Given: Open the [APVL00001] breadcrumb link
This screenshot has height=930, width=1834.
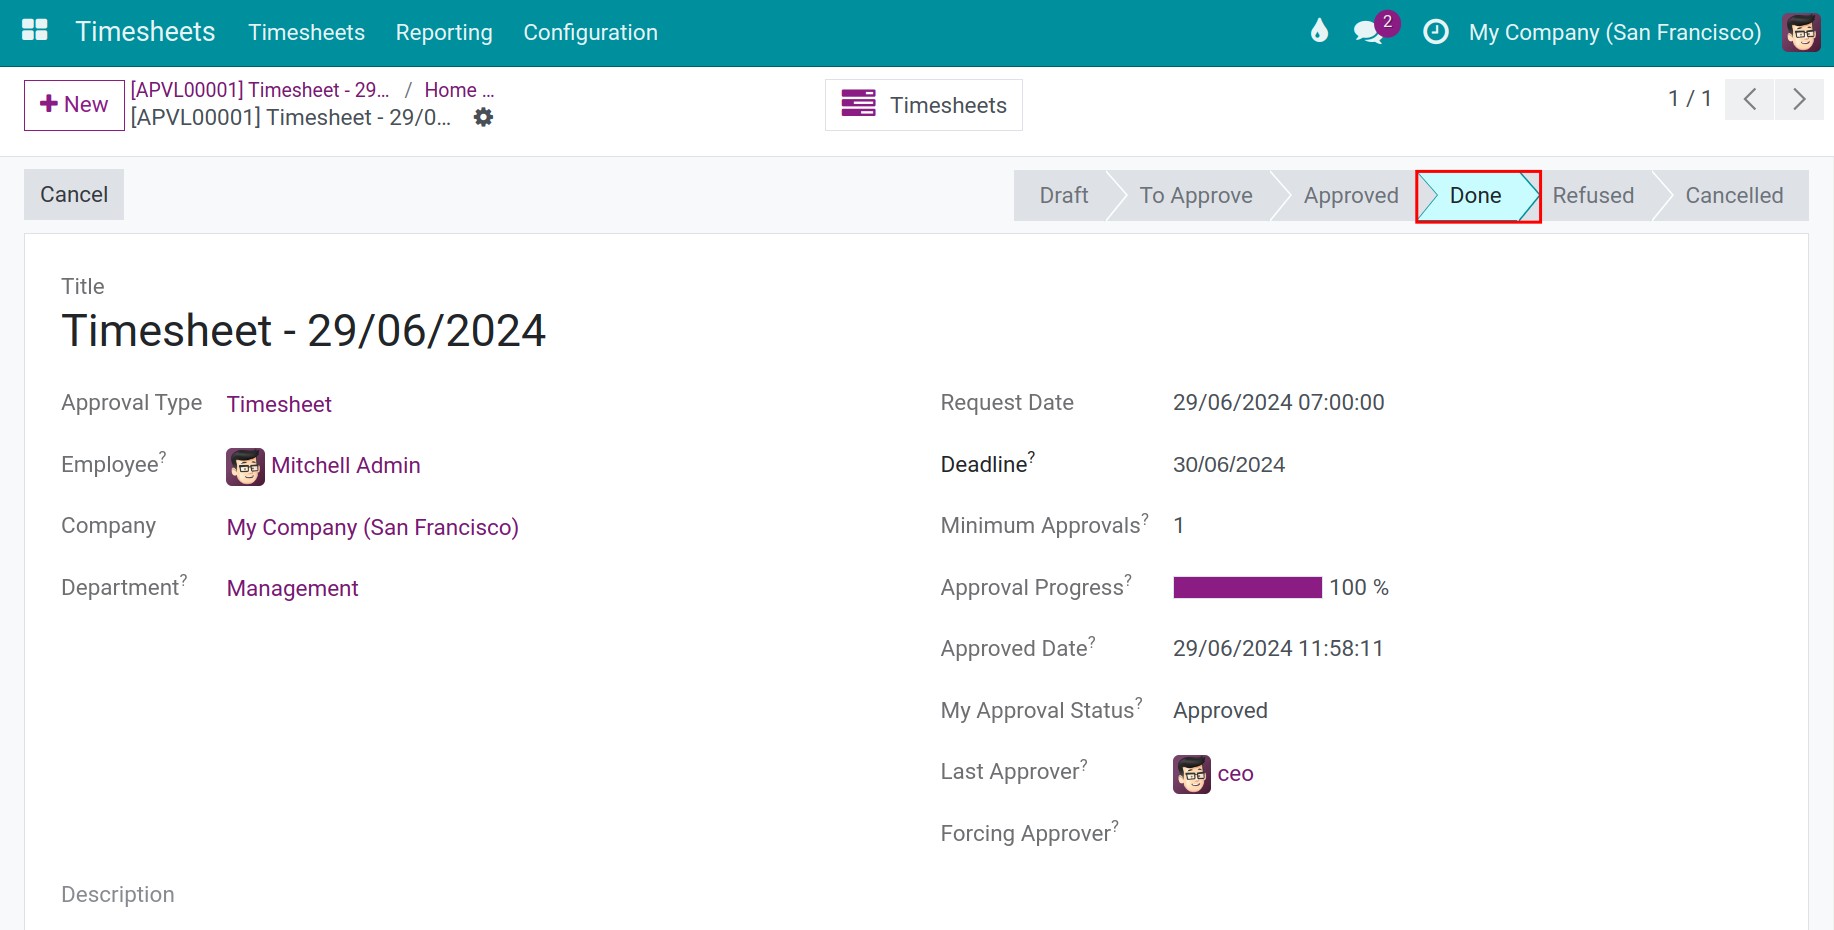Looking at the screenshot, I should point(260,90).
